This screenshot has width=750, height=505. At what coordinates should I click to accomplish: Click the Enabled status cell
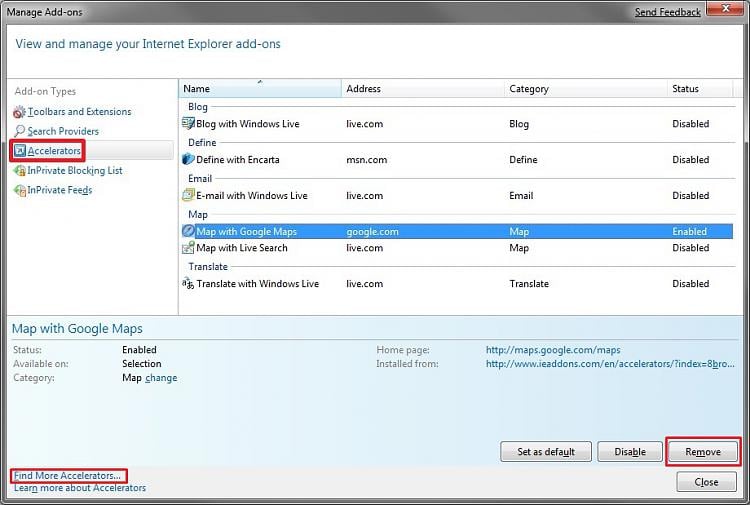point(689,231)
